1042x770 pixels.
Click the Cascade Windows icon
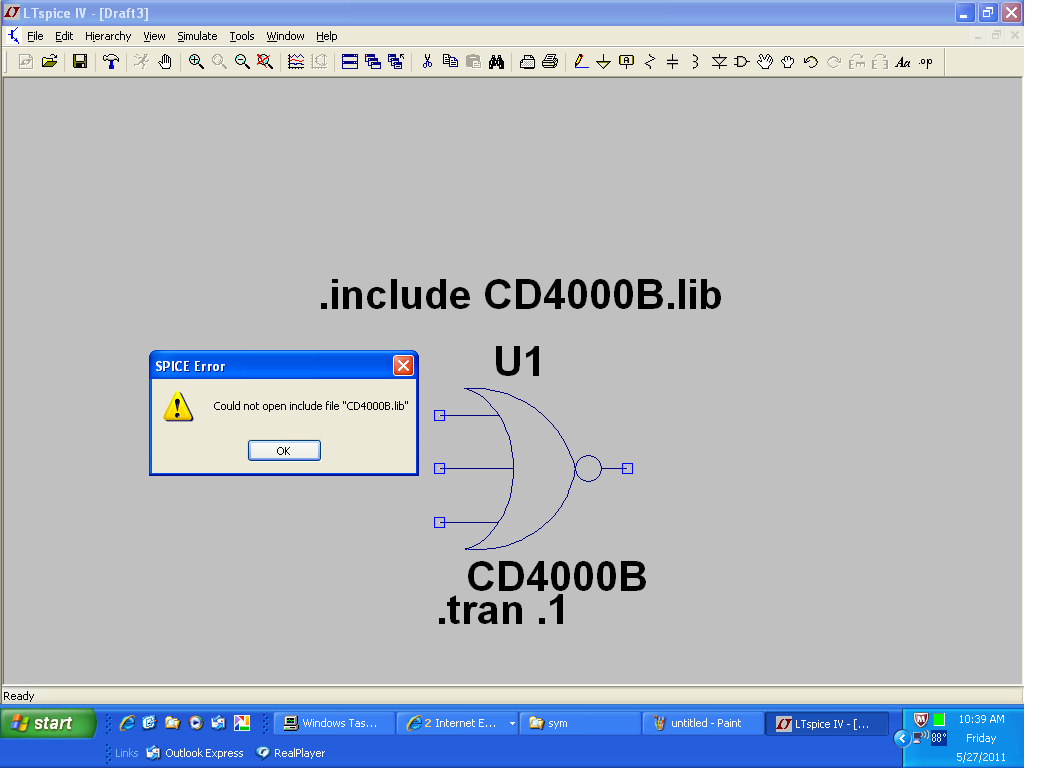pos(373,62)
